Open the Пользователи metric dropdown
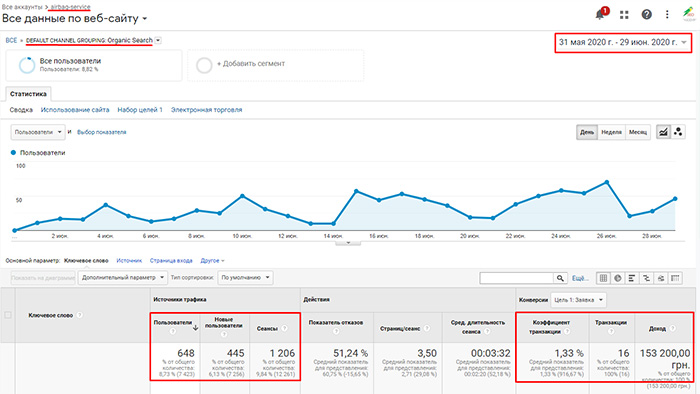 (38, 132)
